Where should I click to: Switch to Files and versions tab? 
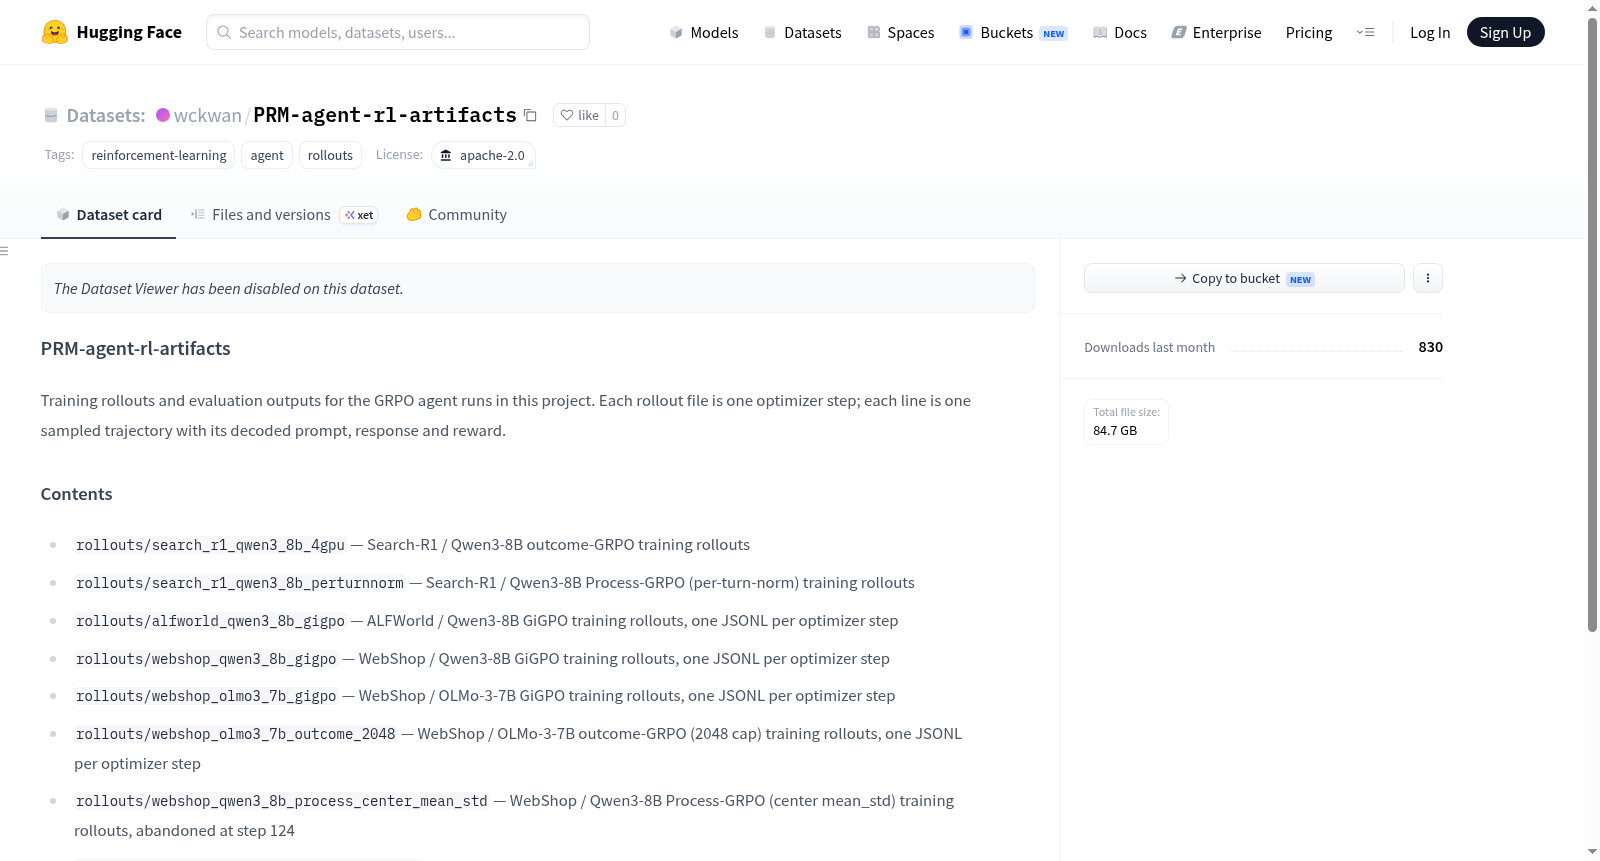[284, 215]
